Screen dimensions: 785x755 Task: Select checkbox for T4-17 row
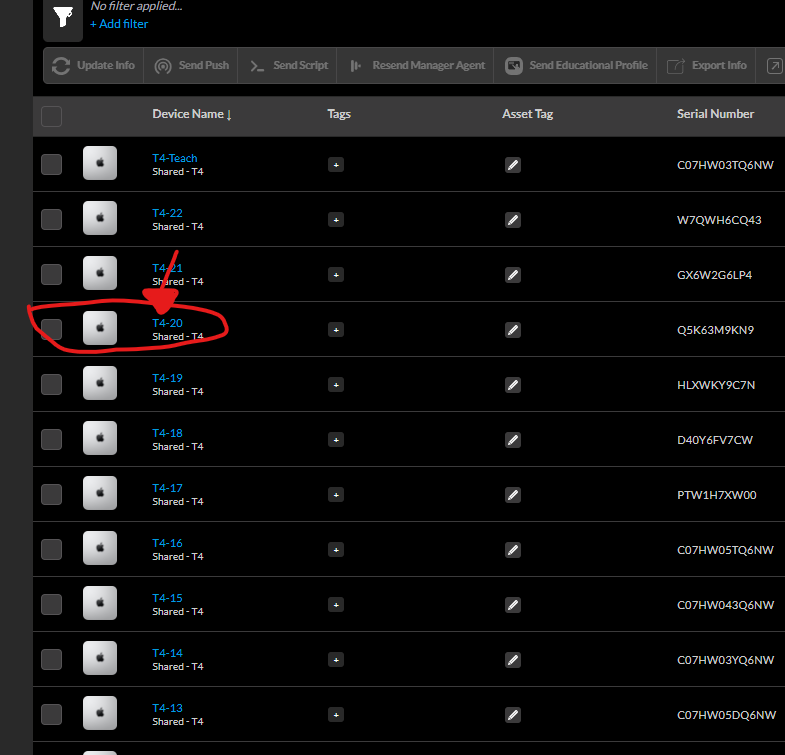click(x=52, y=495)
